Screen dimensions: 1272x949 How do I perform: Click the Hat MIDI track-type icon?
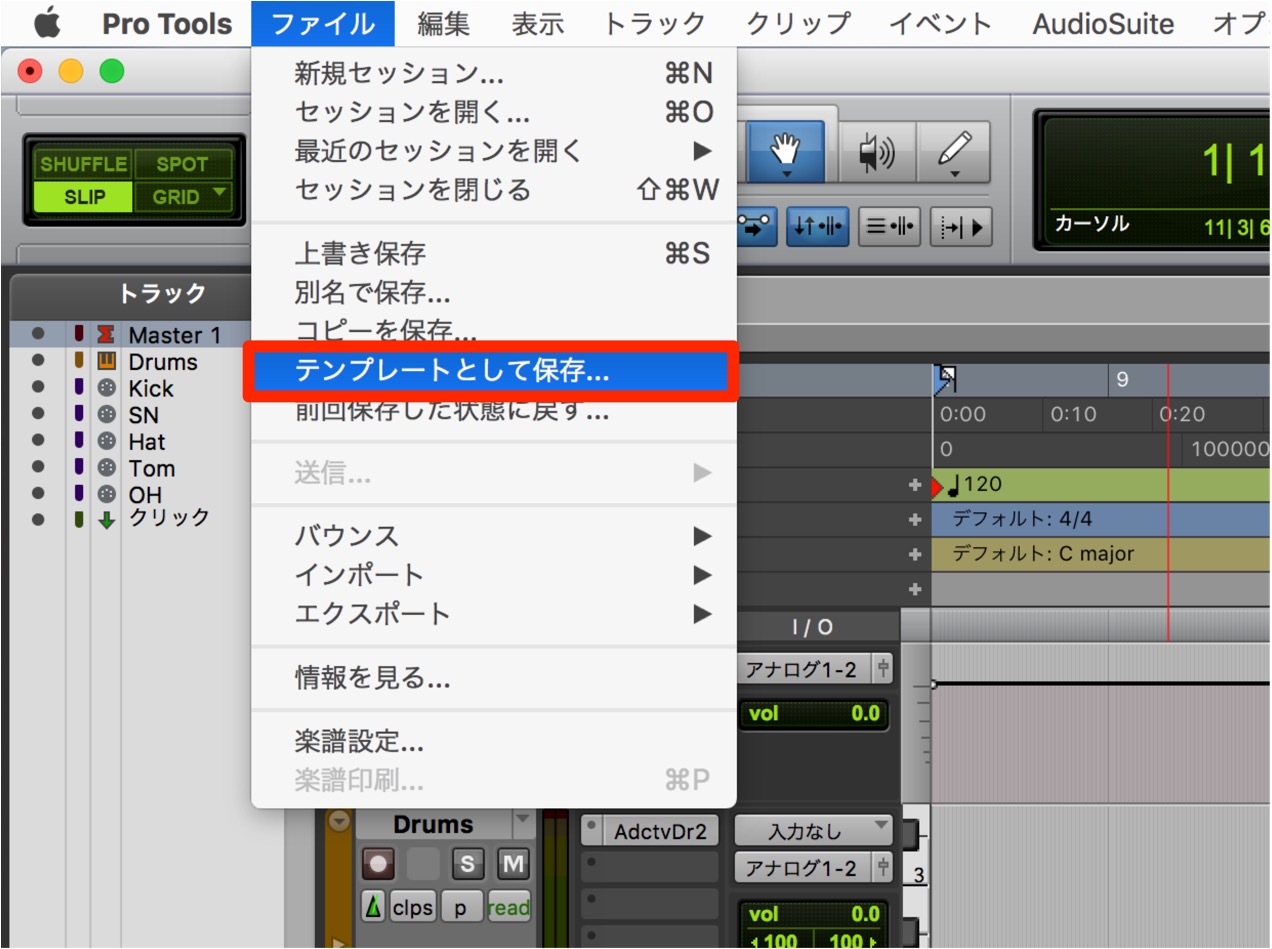pos(106,441)
